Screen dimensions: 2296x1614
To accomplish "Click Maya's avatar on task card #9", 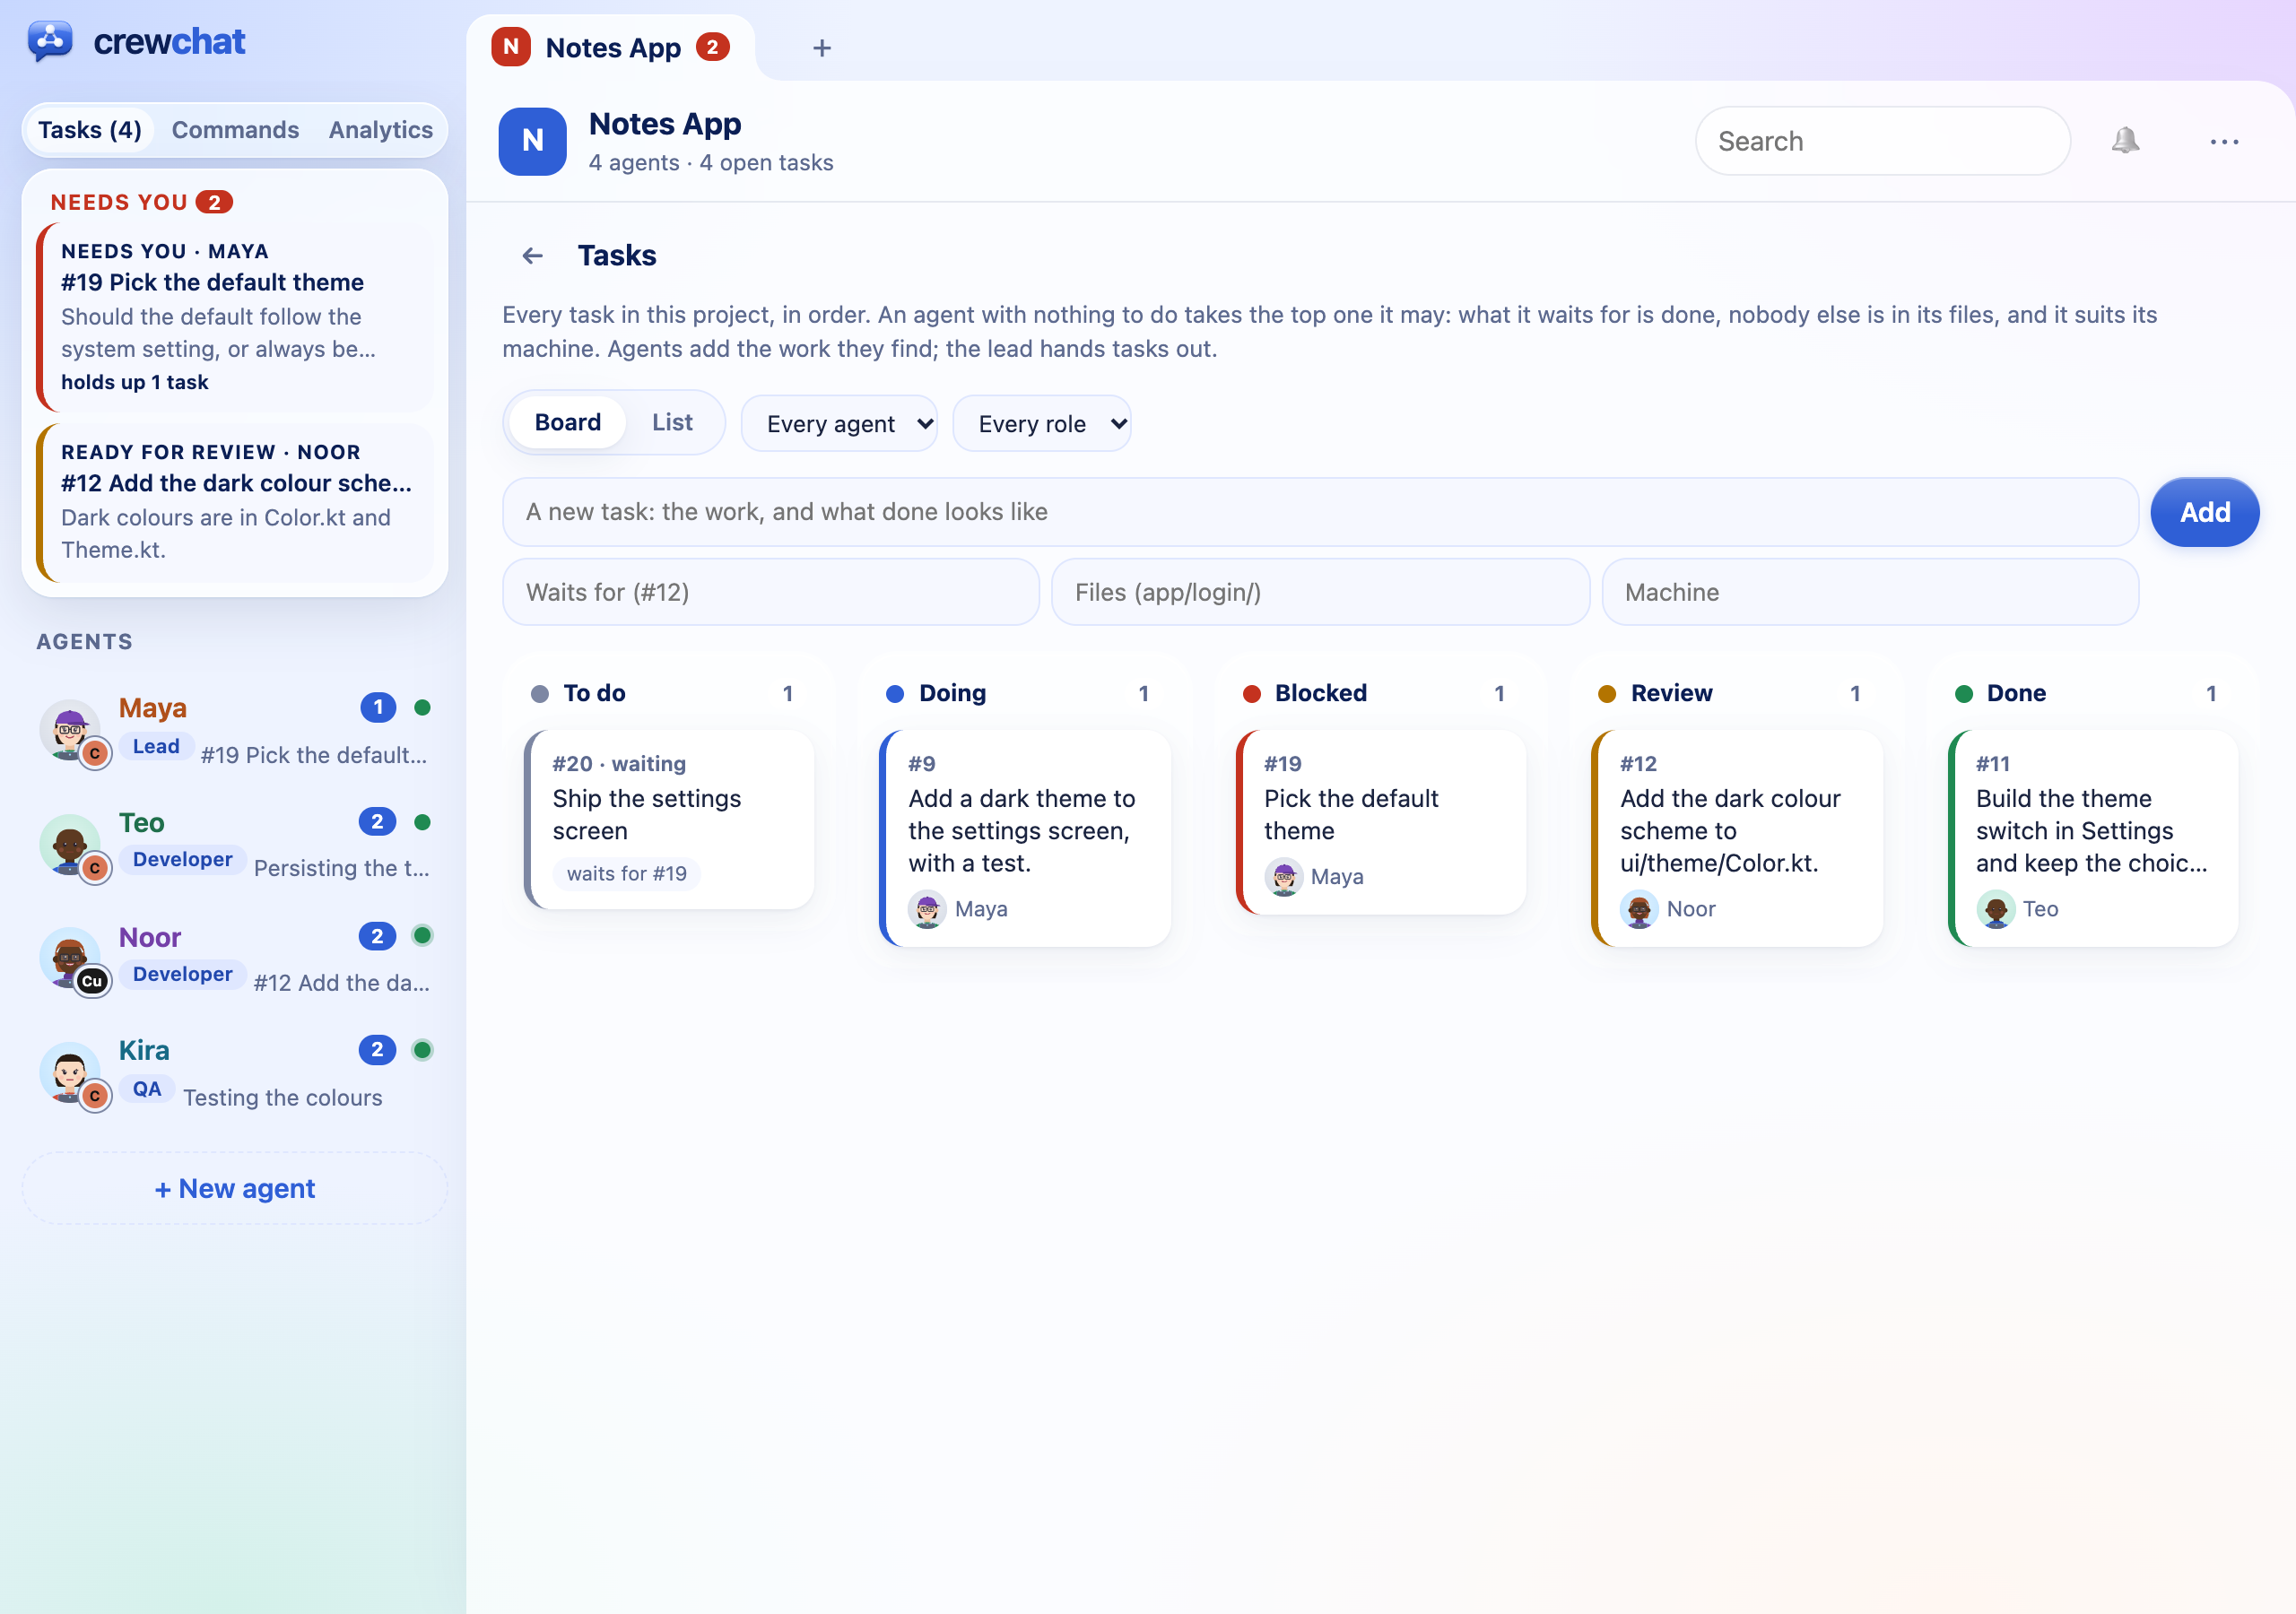I will 927,909.
